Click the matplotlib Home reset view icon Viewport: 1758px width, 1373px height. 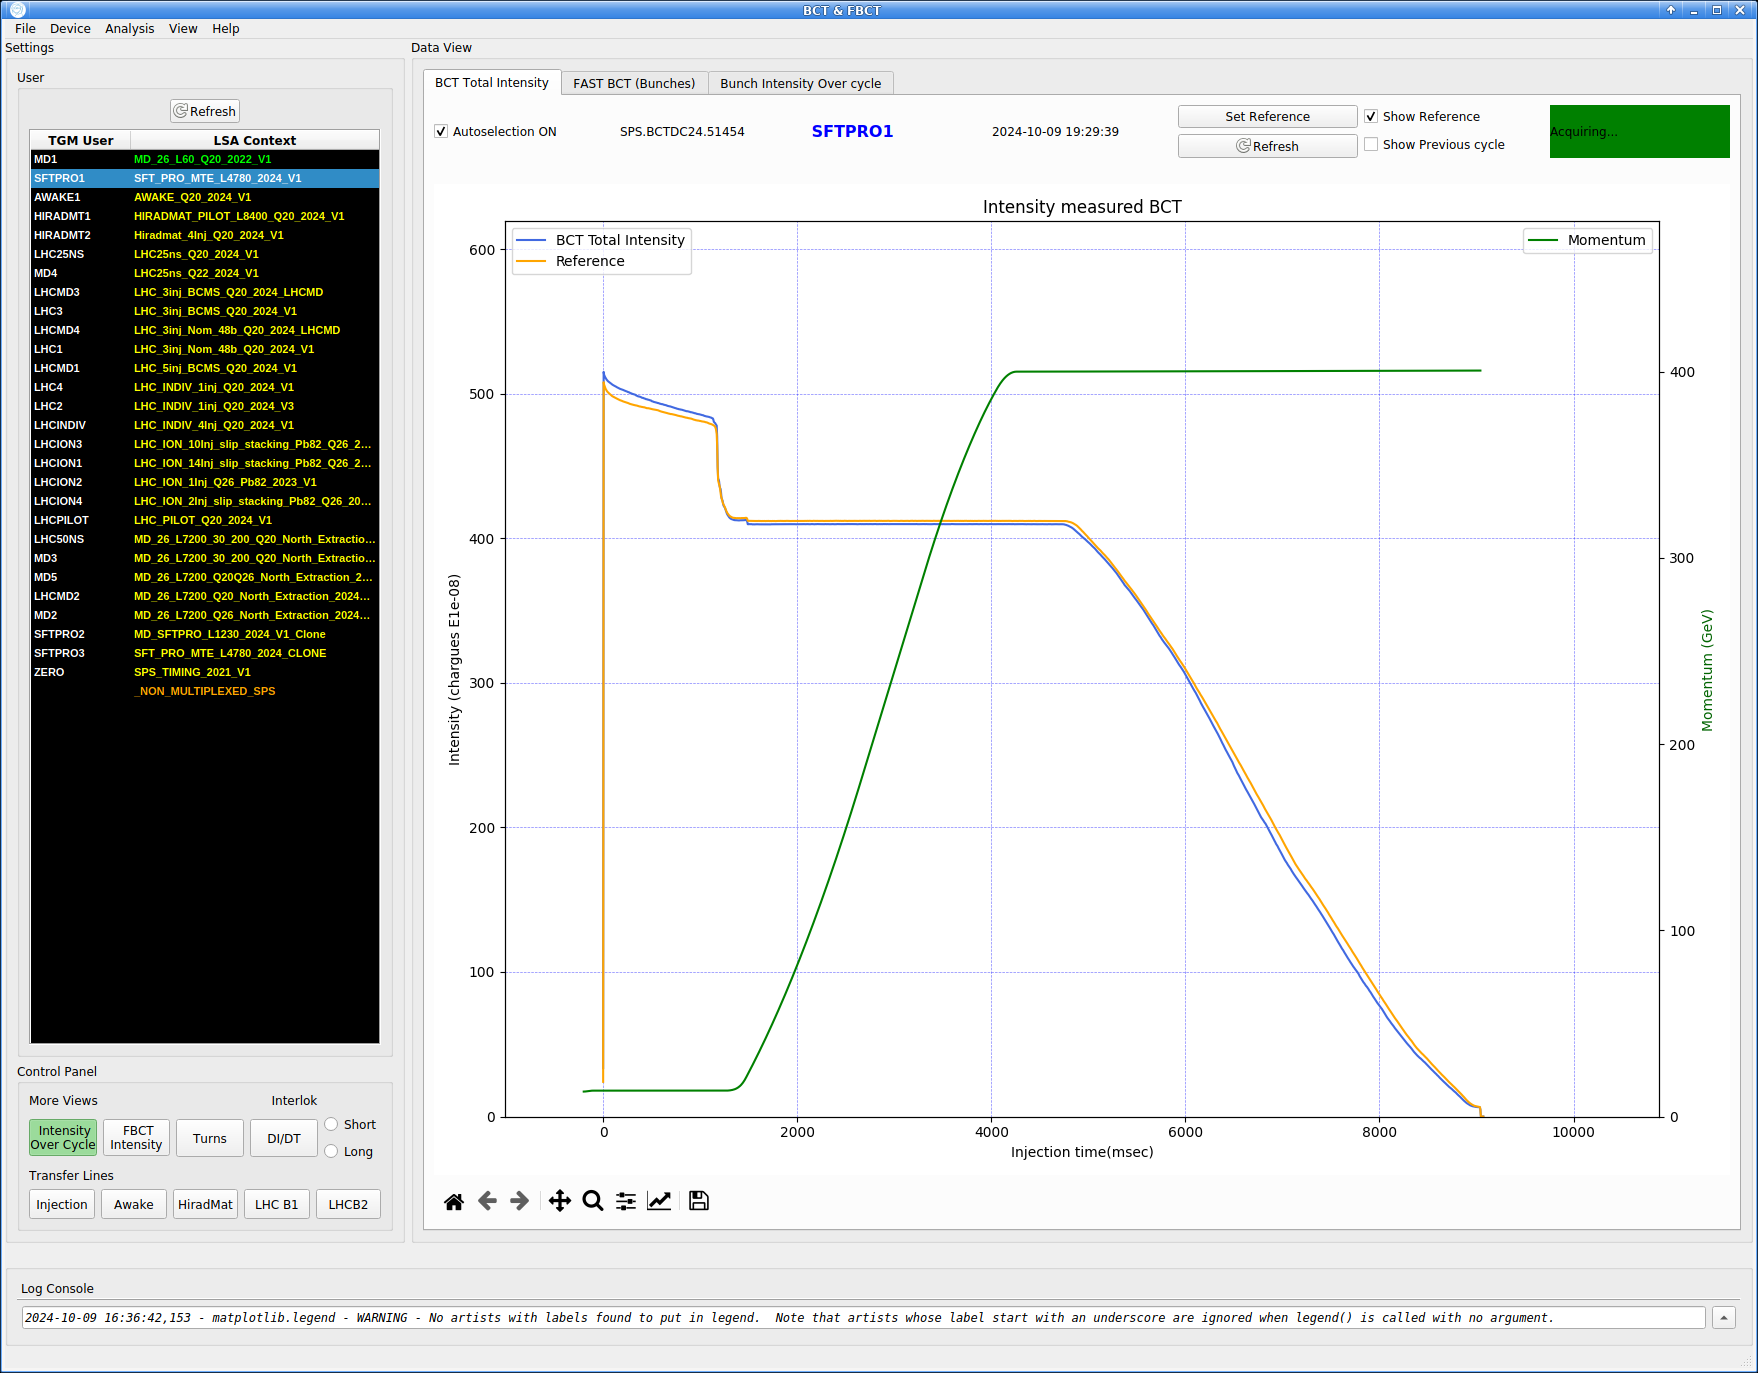[454, 1201]
